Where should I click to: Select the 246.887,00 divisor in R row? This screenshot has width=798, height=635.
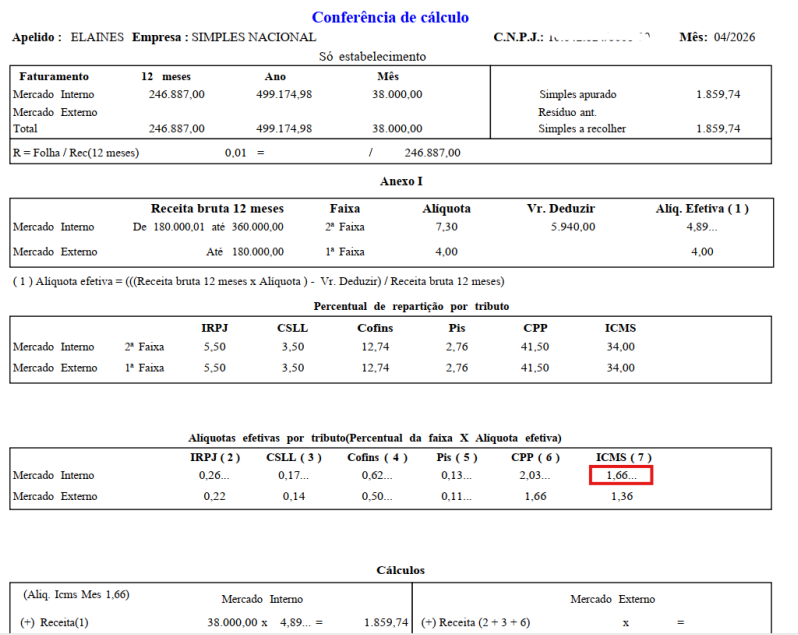(x=433, y=153)
